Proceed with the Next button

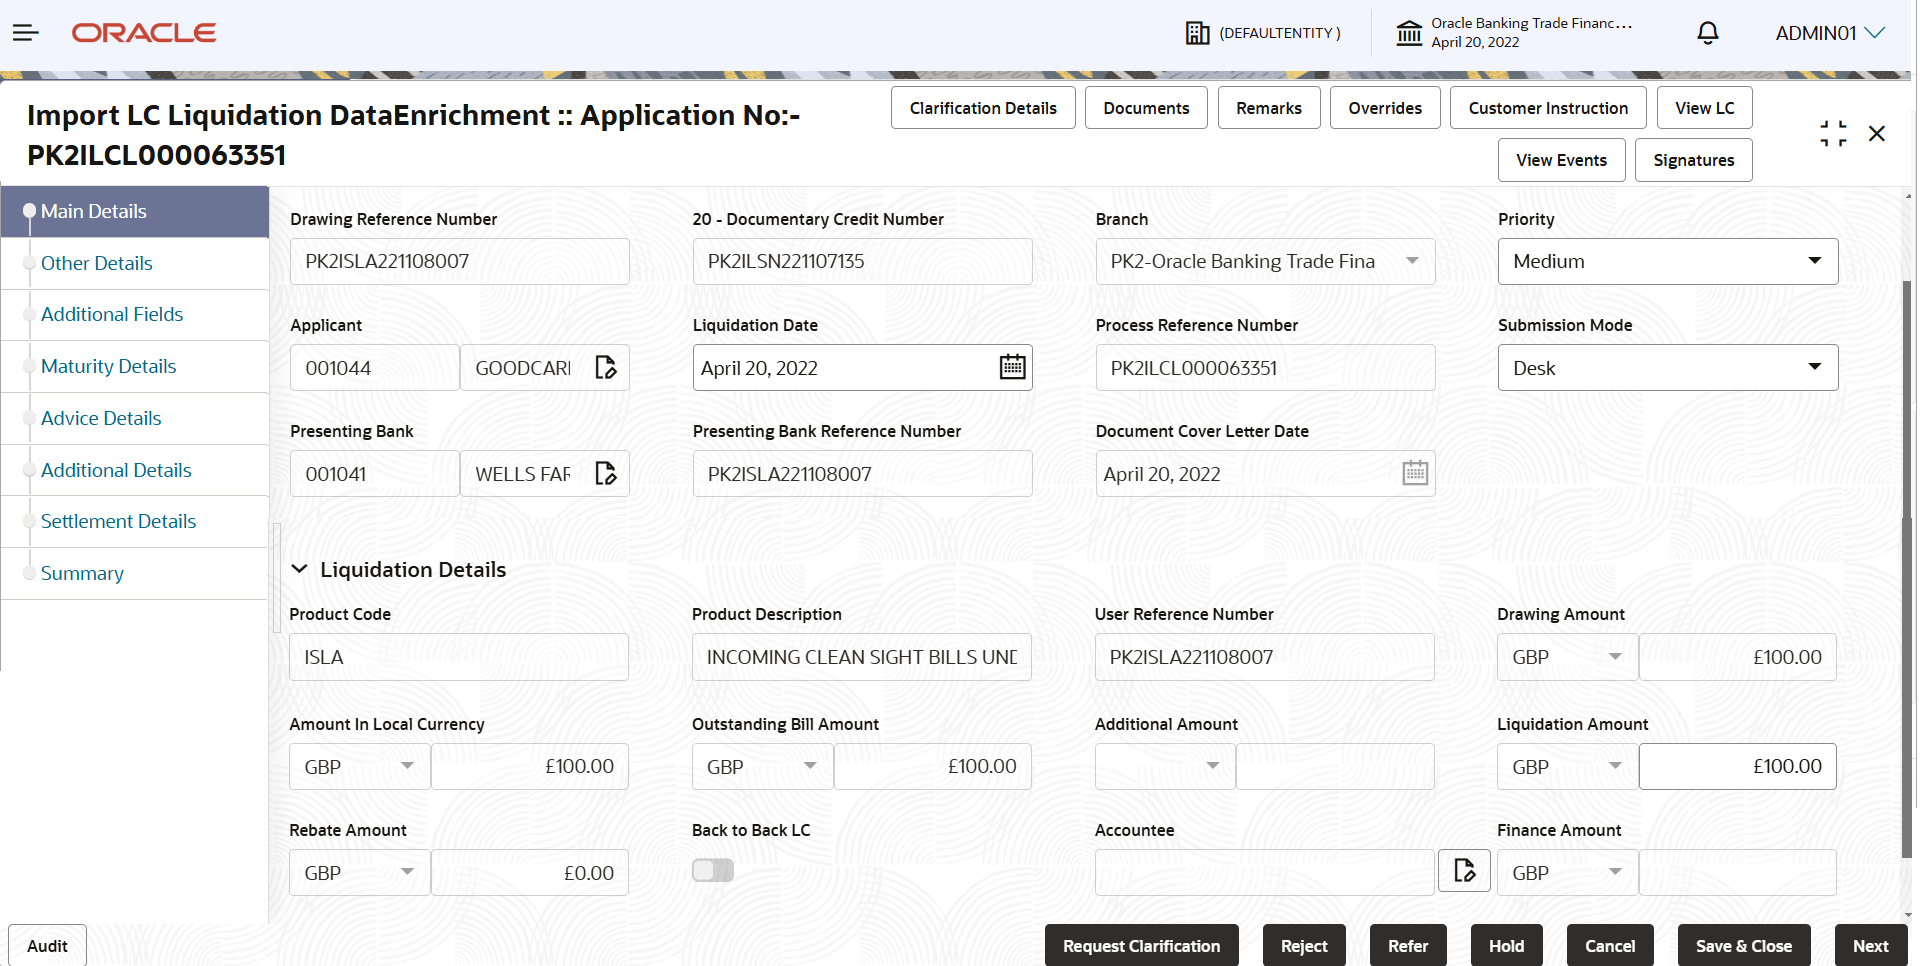(1871, 946)
